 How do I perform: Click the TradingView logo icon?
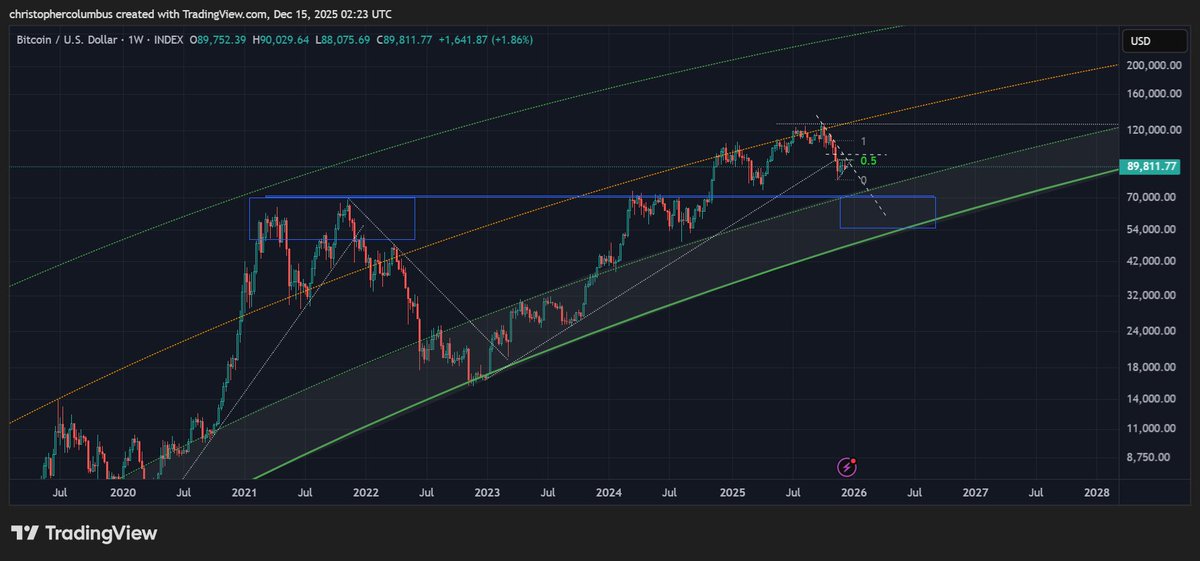pyautogui.click(x=25, y=534)
